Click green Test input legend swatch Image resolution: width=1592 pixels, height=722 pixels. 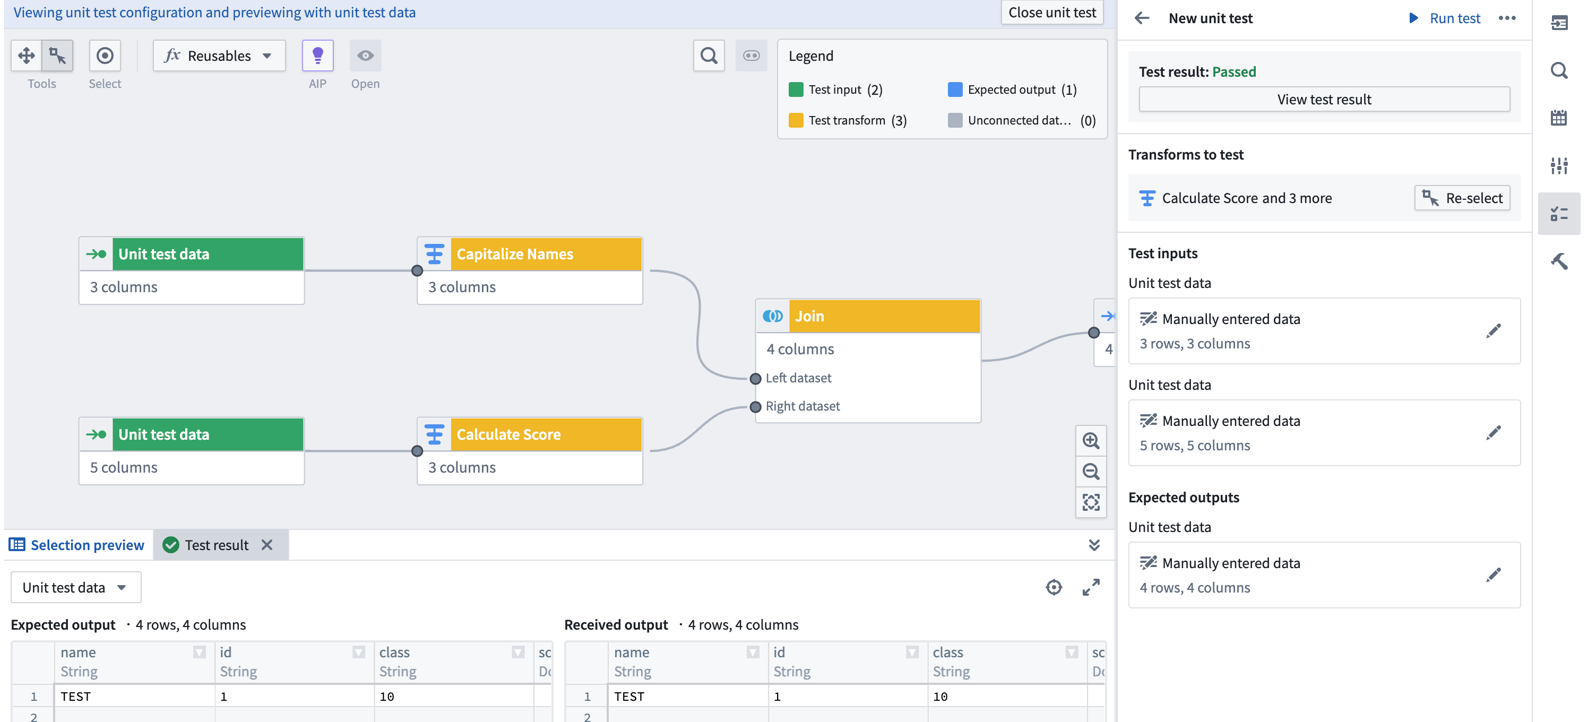tap(796, 89)
